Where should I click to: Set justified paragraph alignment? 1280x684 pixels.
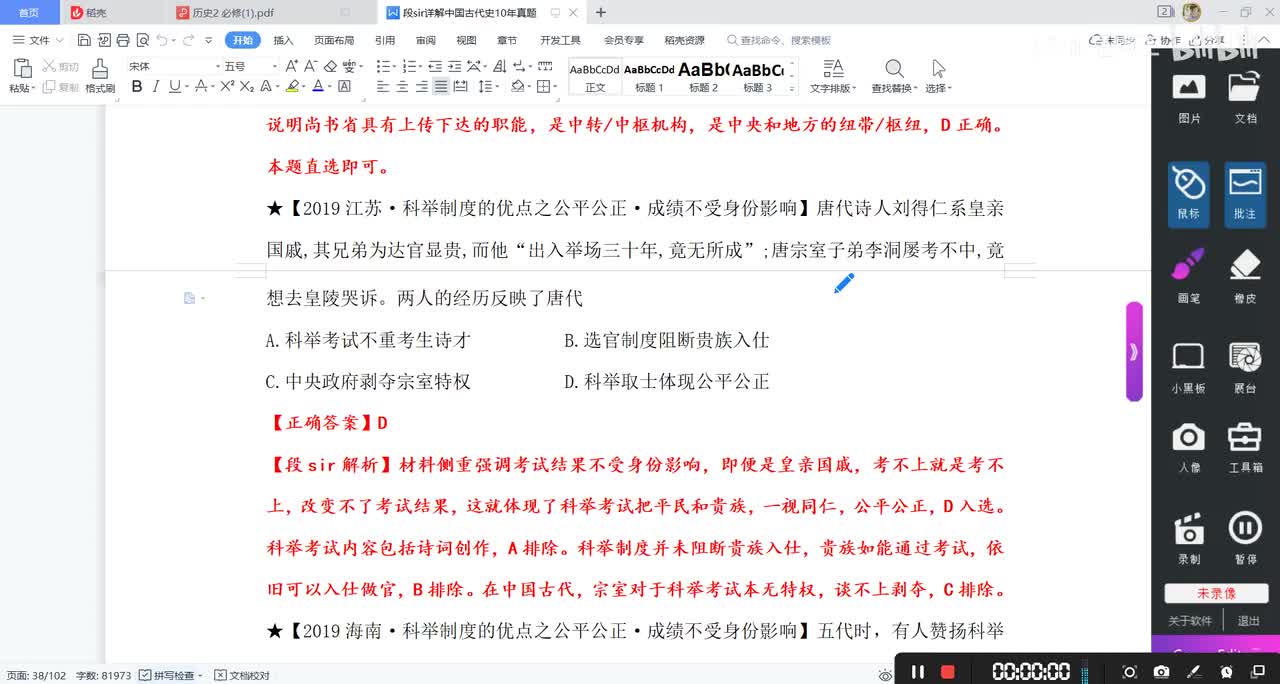(441, 87)
